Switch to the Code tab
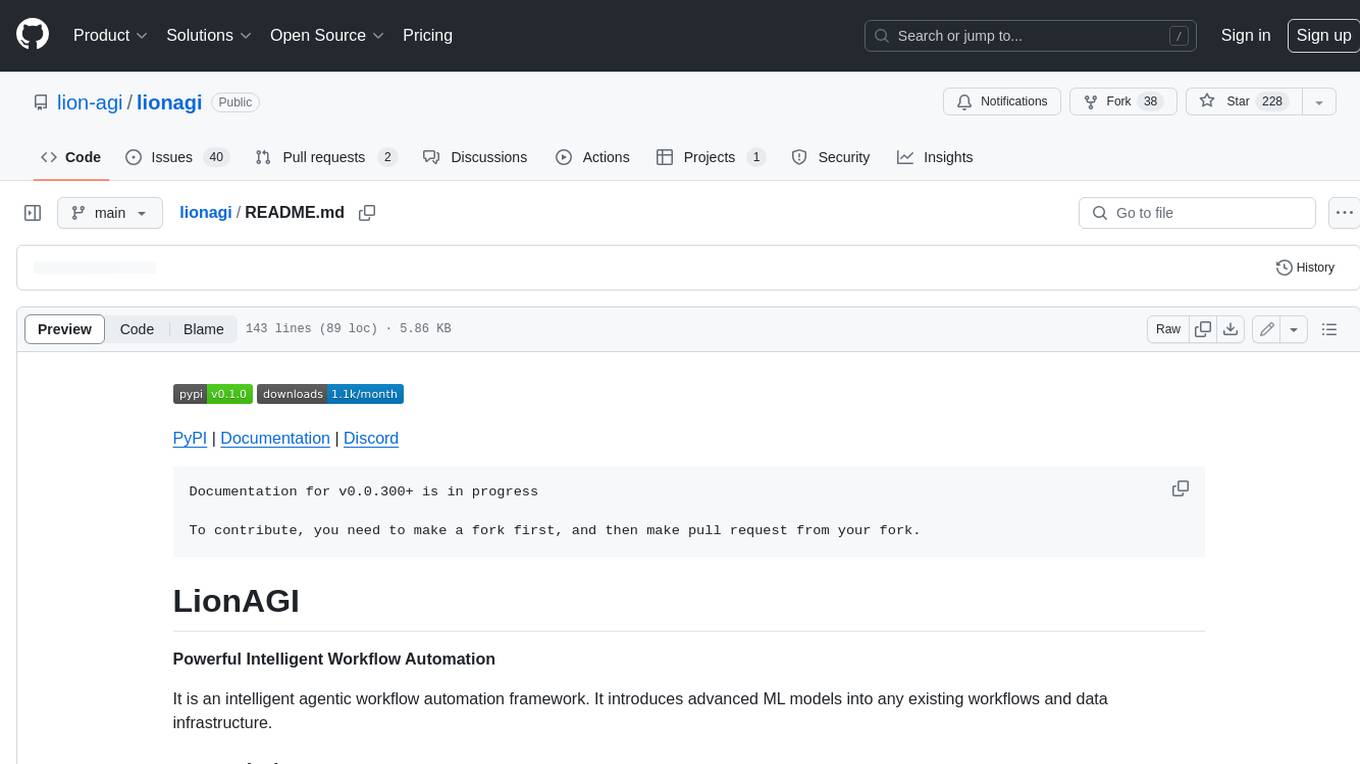 pyautogui.click(x=71, y=157)
